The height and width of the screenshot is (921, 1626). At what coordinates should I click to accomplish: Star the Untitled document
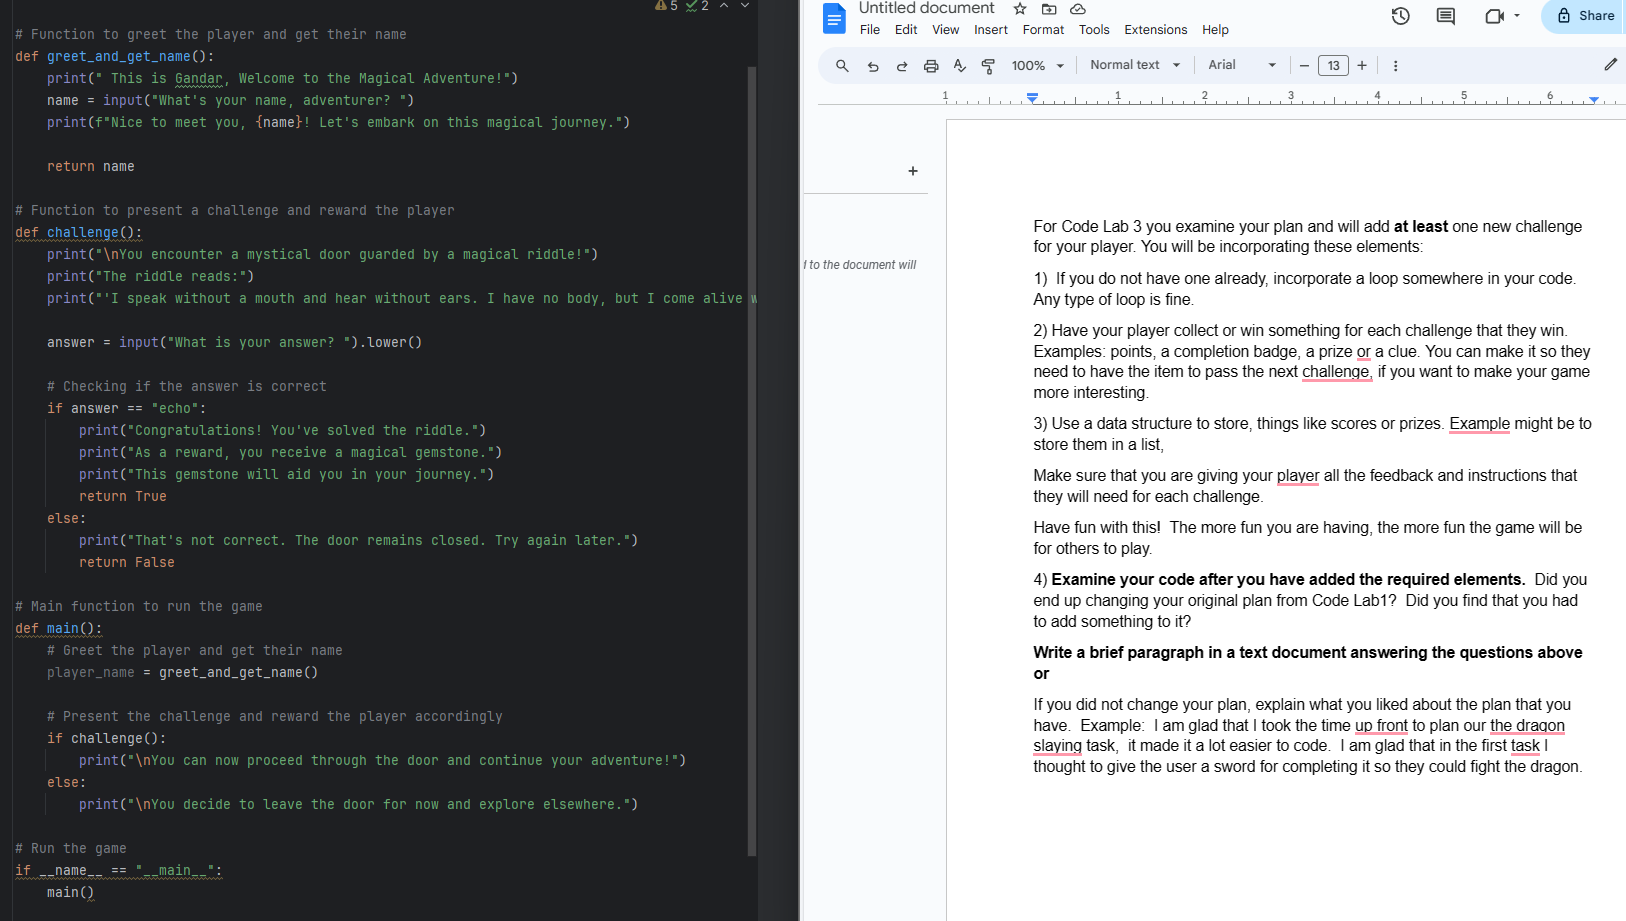pyautogui.click(x=1019, y=9)
